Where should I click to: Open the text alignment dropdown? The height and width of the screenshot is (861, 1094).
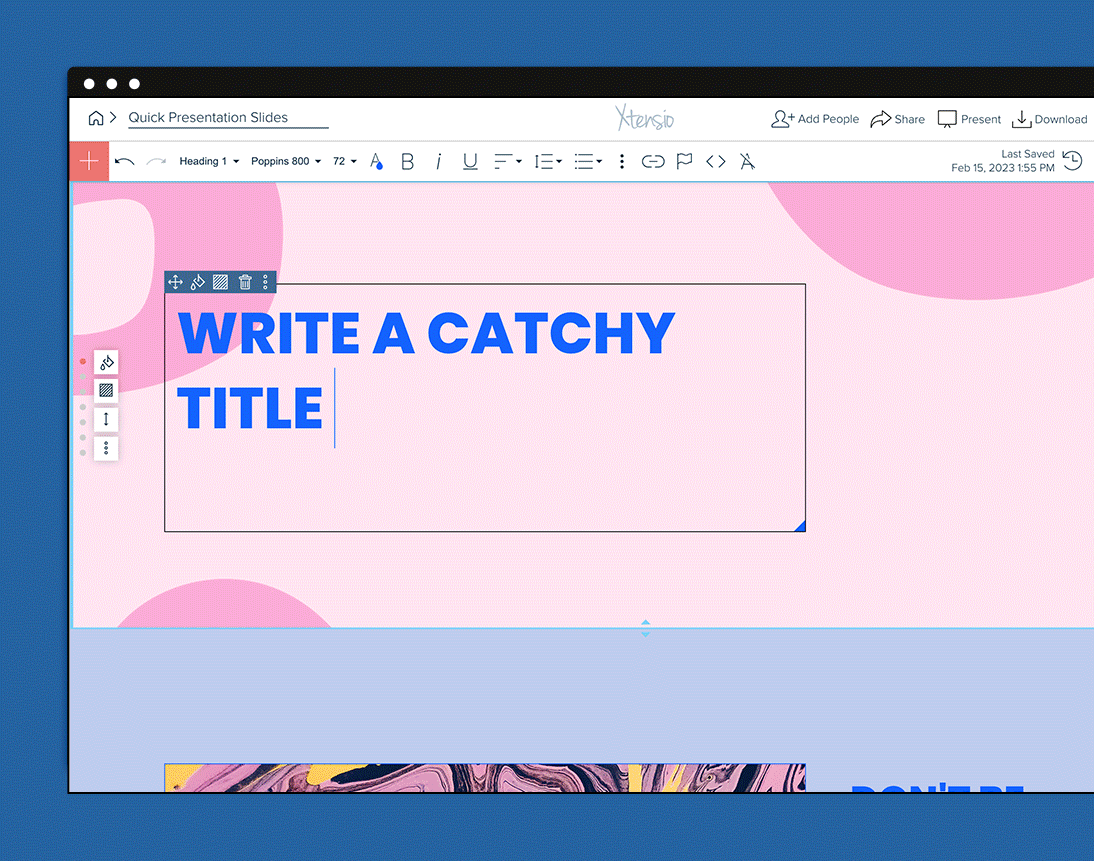tap(508, 162)
